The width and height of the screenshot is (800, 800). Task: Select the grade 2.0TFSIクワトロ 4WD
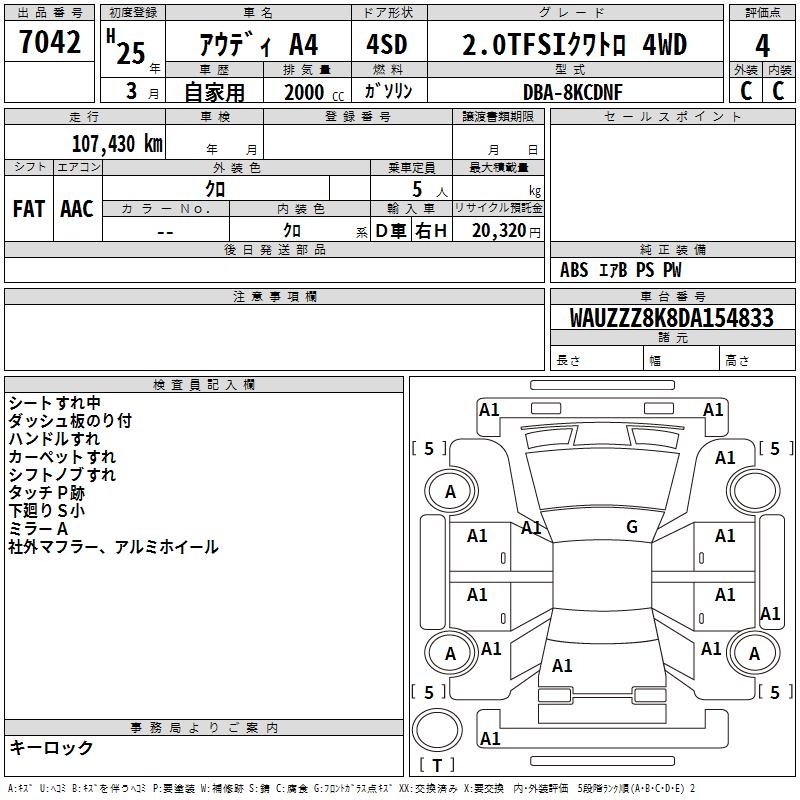click(574, 46)
